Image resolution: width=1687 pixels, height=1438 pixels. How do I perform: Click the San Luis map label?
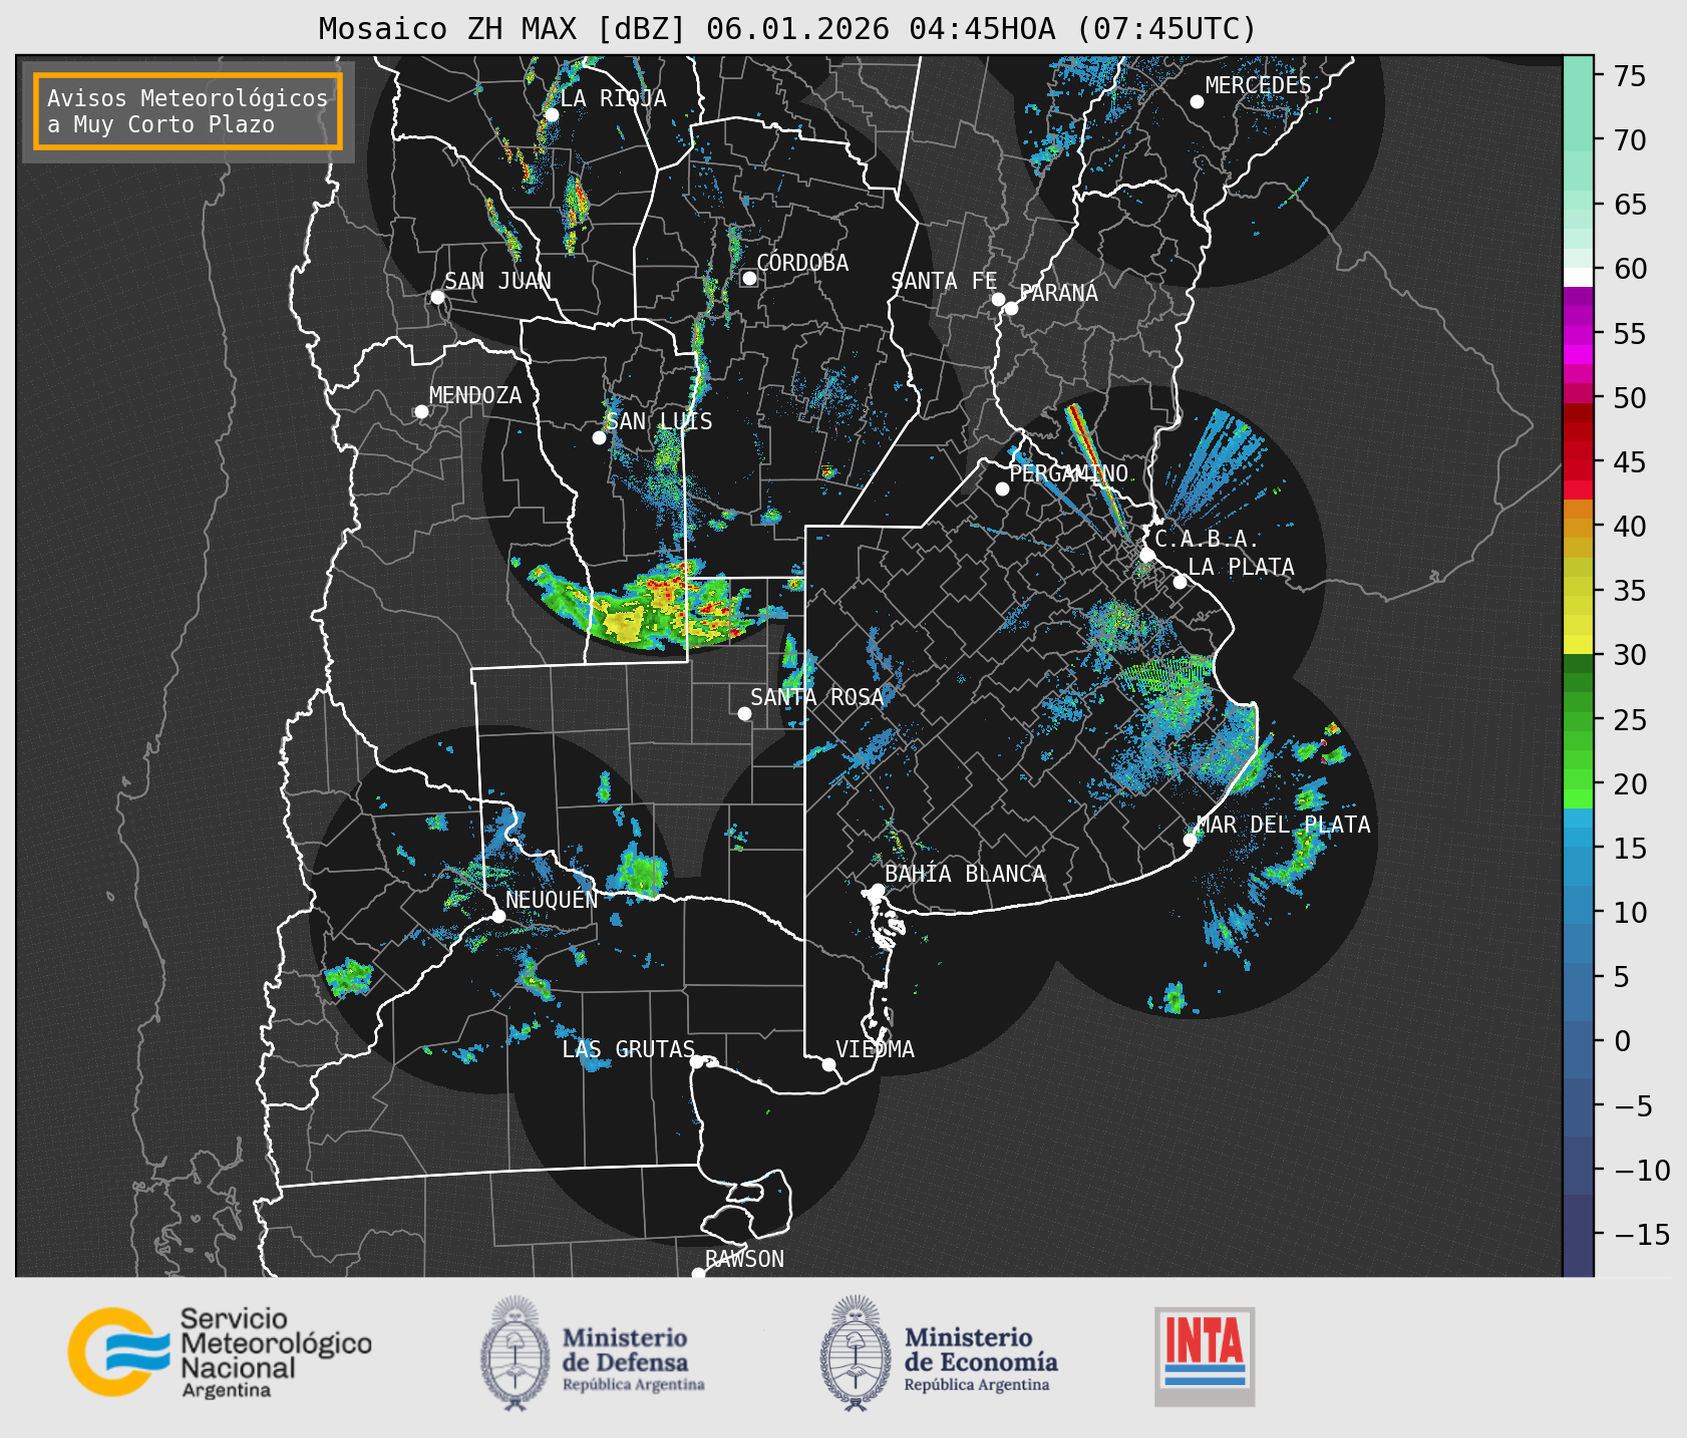tap(659, 422)
